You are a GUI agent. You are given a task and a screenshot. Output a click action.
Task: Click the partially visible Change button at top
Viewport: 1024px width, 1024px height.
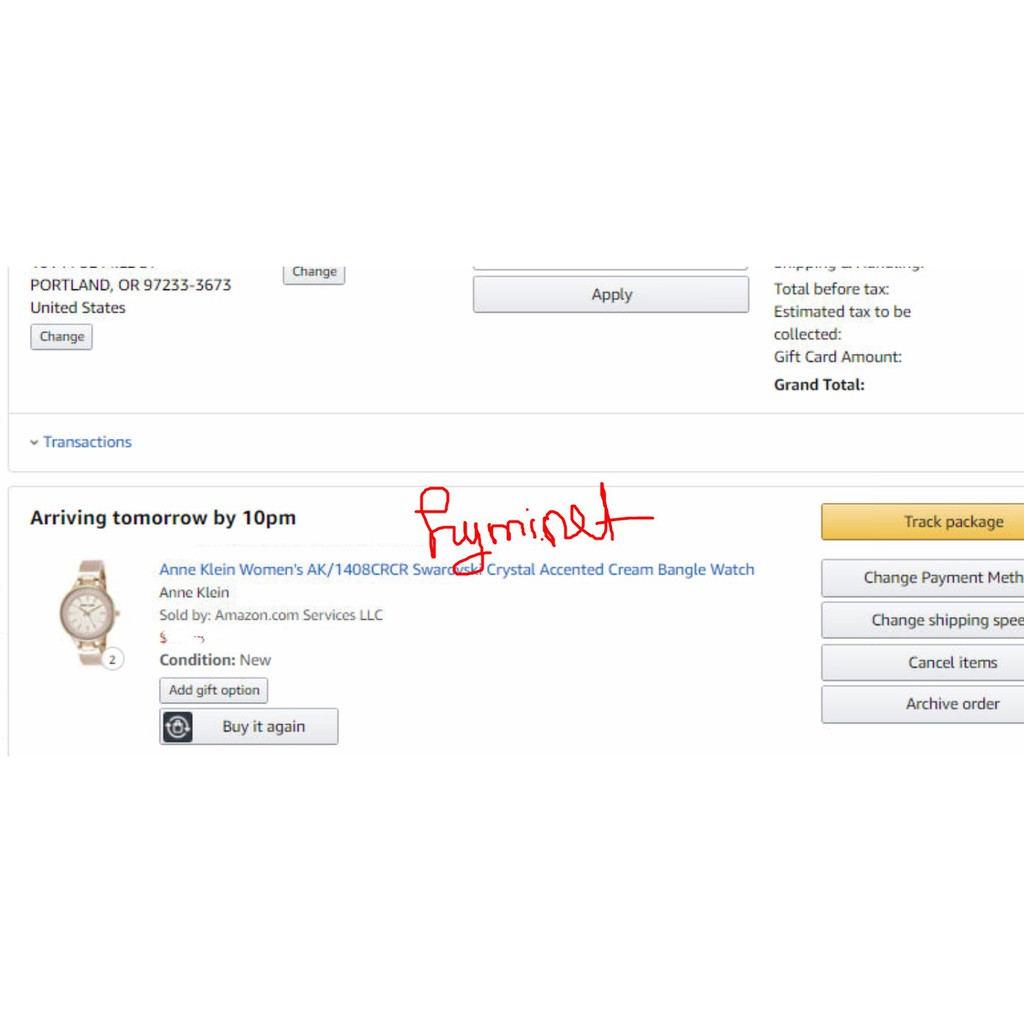[314, 274]
